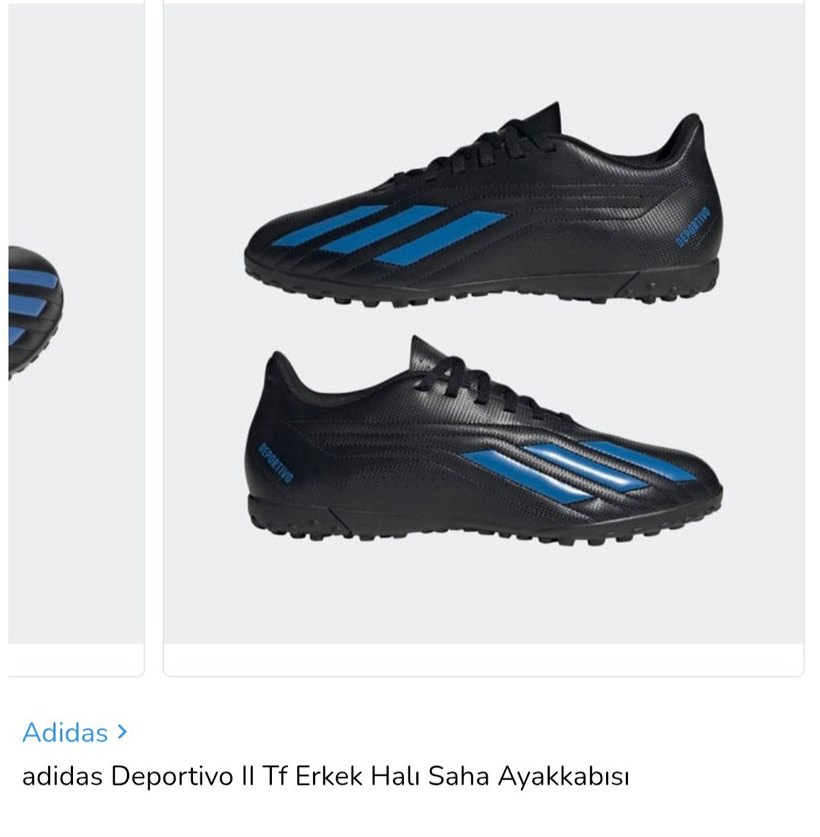Viewport: 820px width, 837px height.
Task: Click the DEPORTIVO heel label on lower shoe
Action: [x=275, y=463]
